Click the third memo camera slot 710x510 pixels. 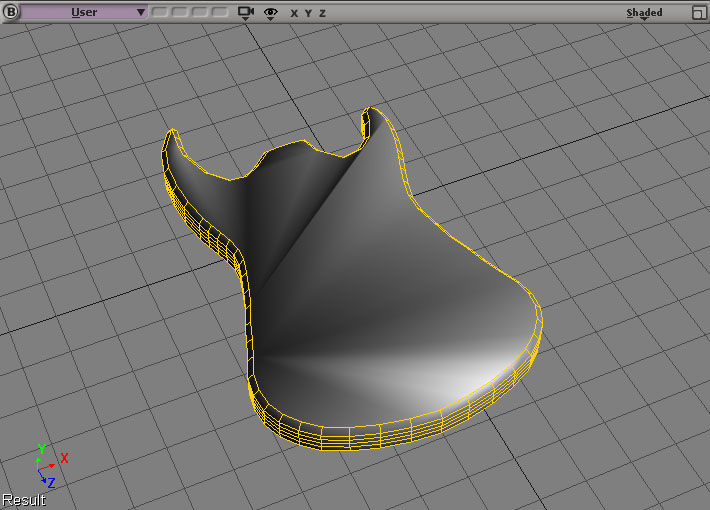(200, 13)
